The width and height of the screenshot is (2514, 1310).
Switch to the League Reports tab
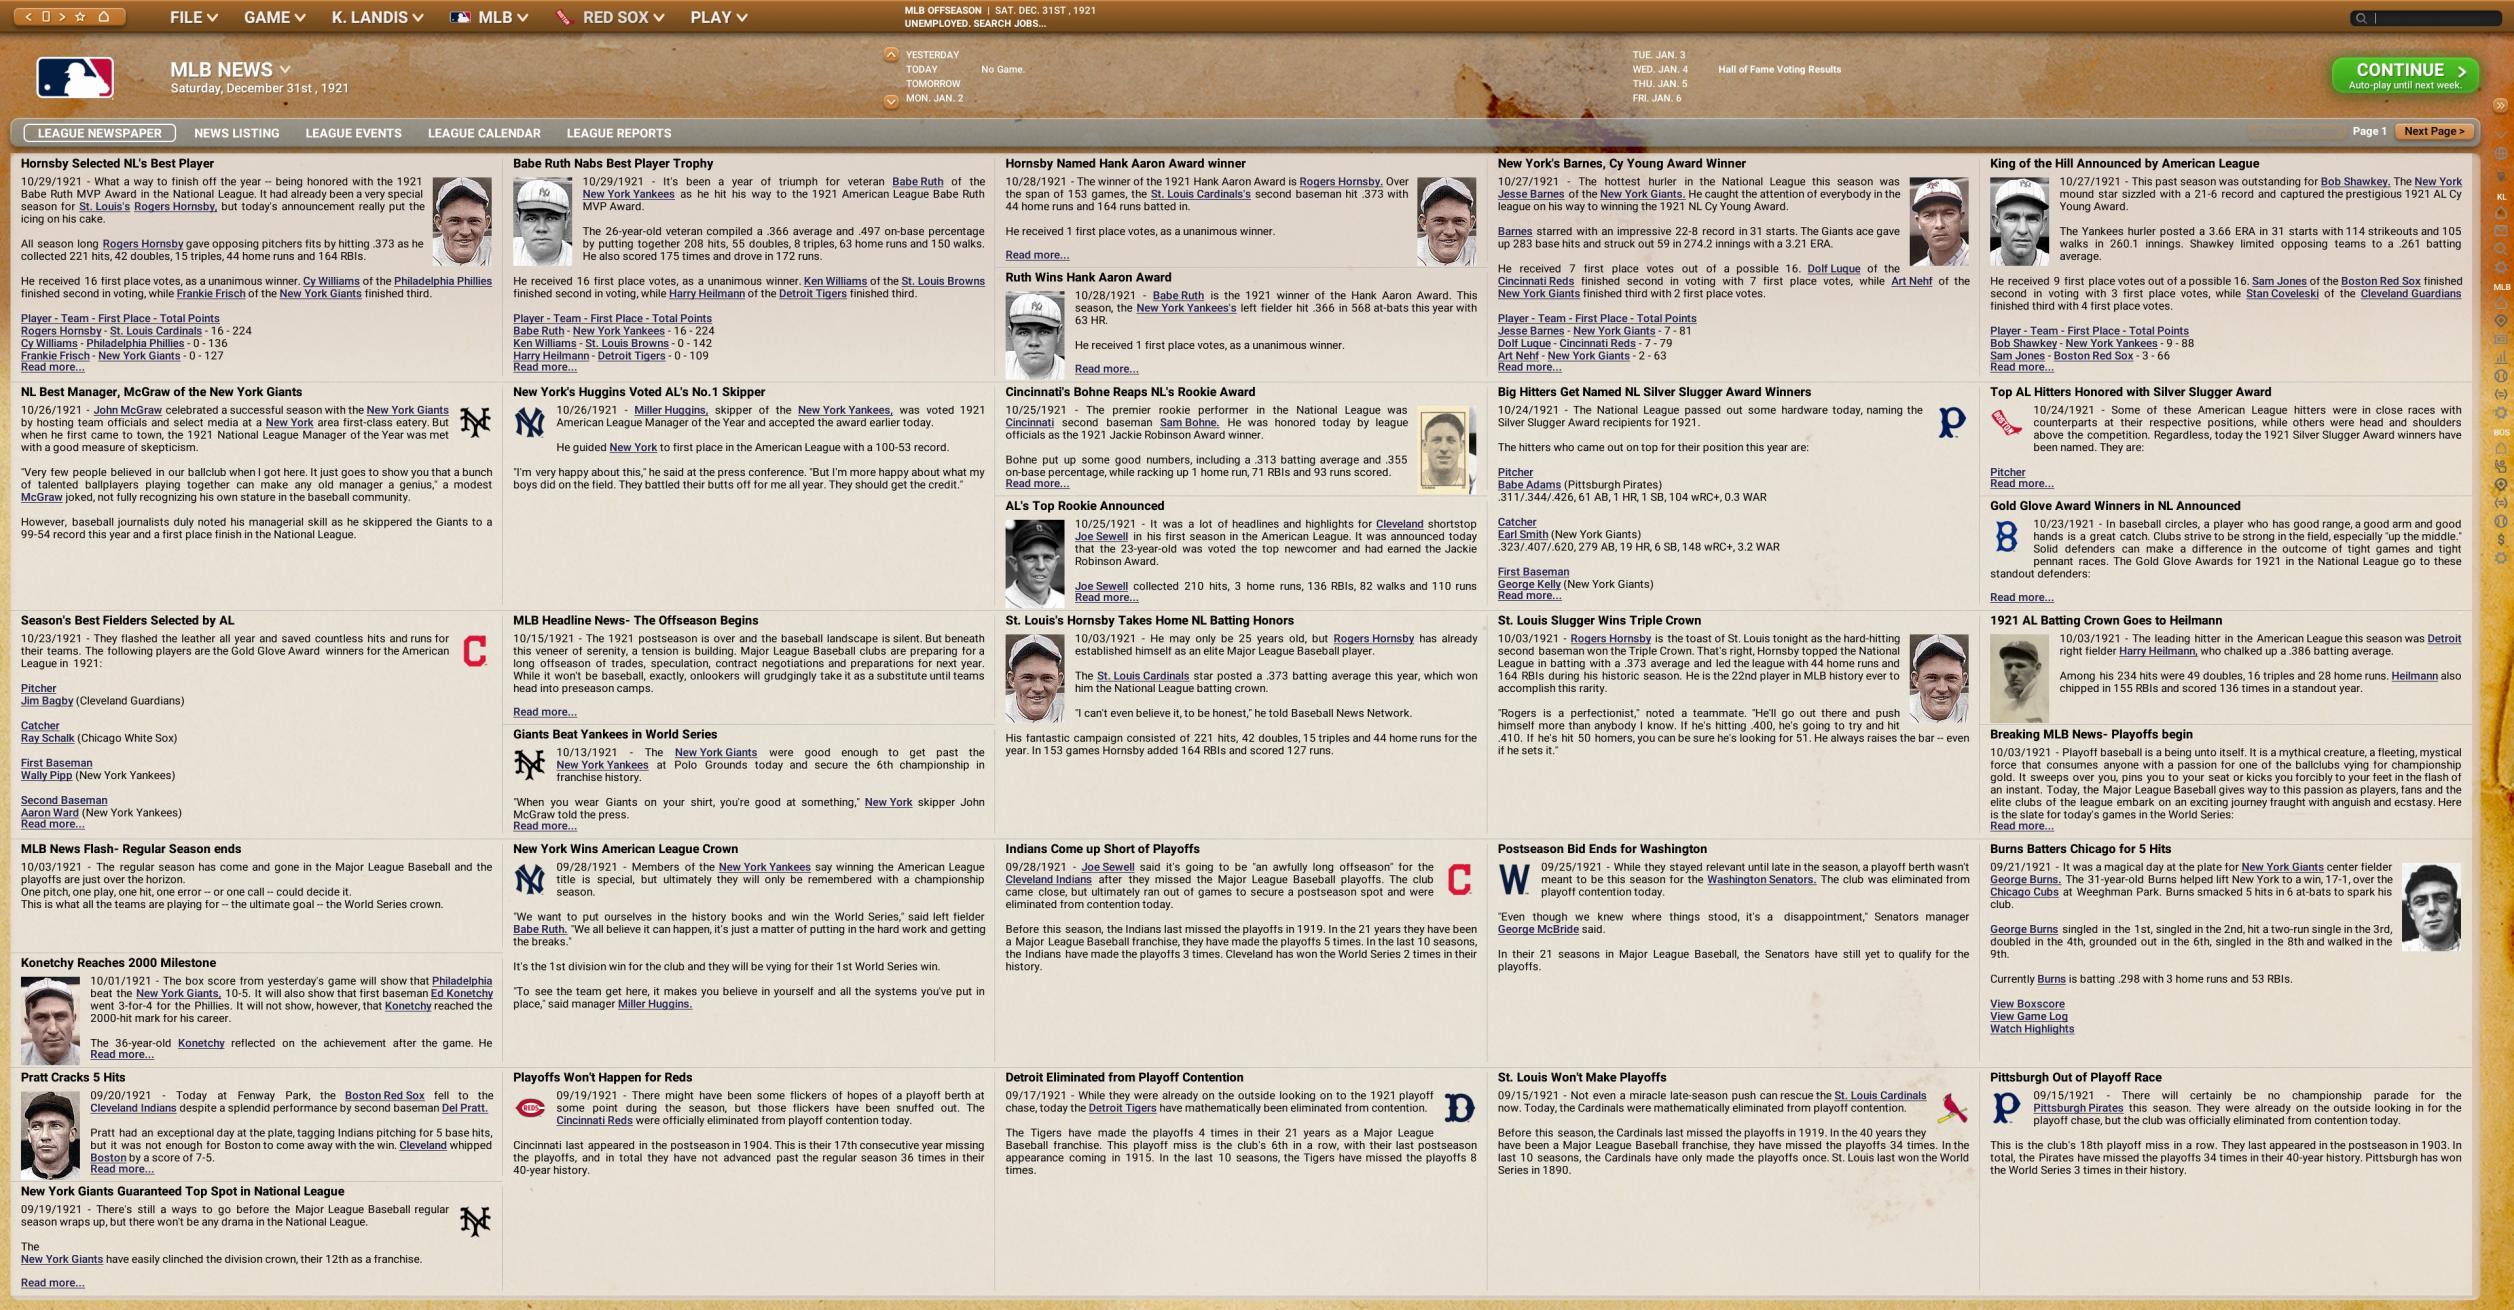(x=618, y=133)
